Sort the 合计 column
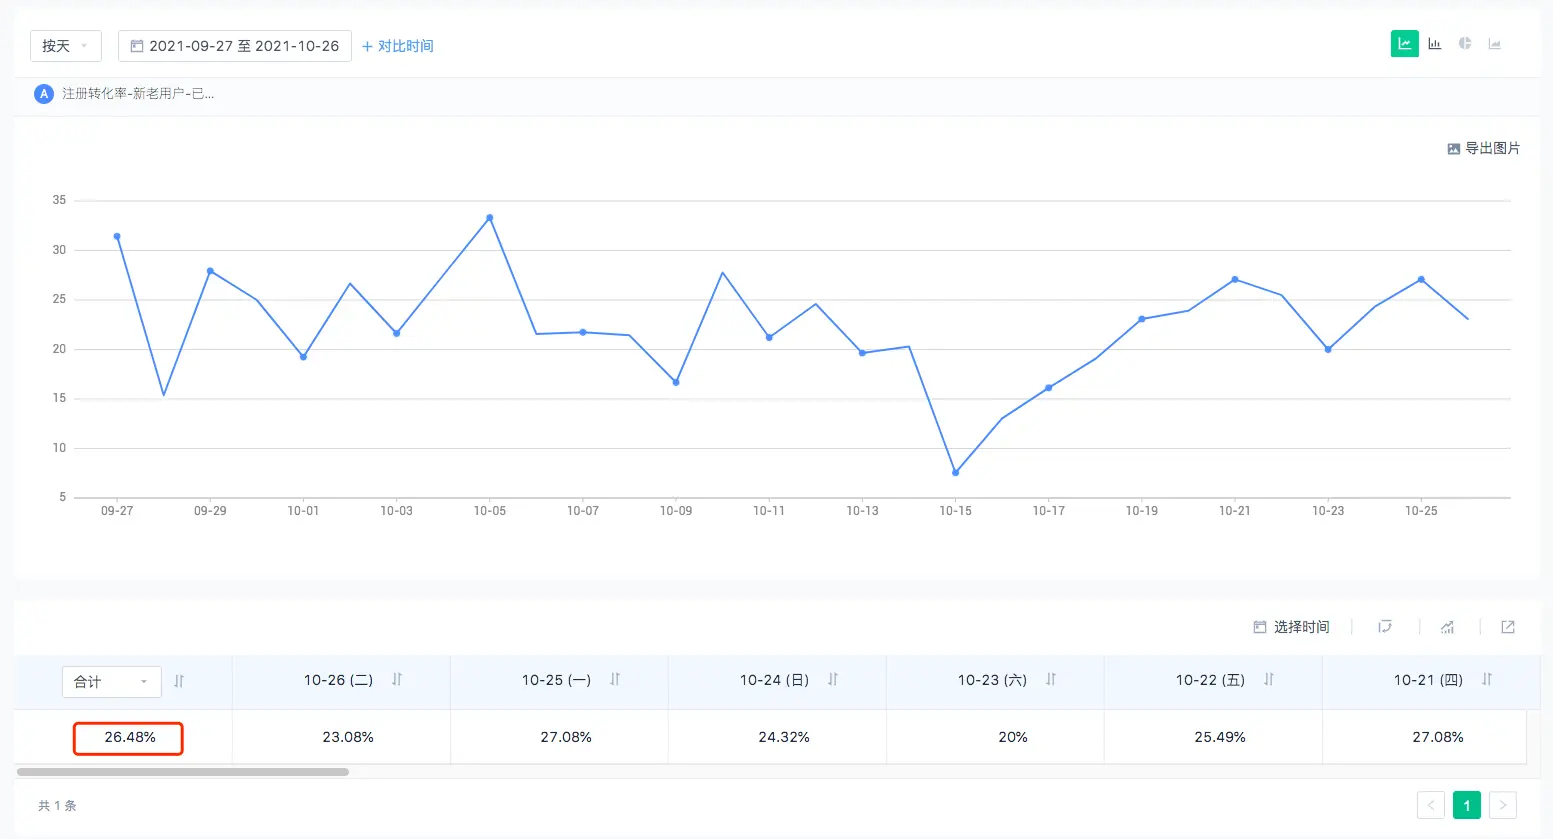Image resolution: width=1553 pixels, height=839 pixels. click(x=179, y=681)
